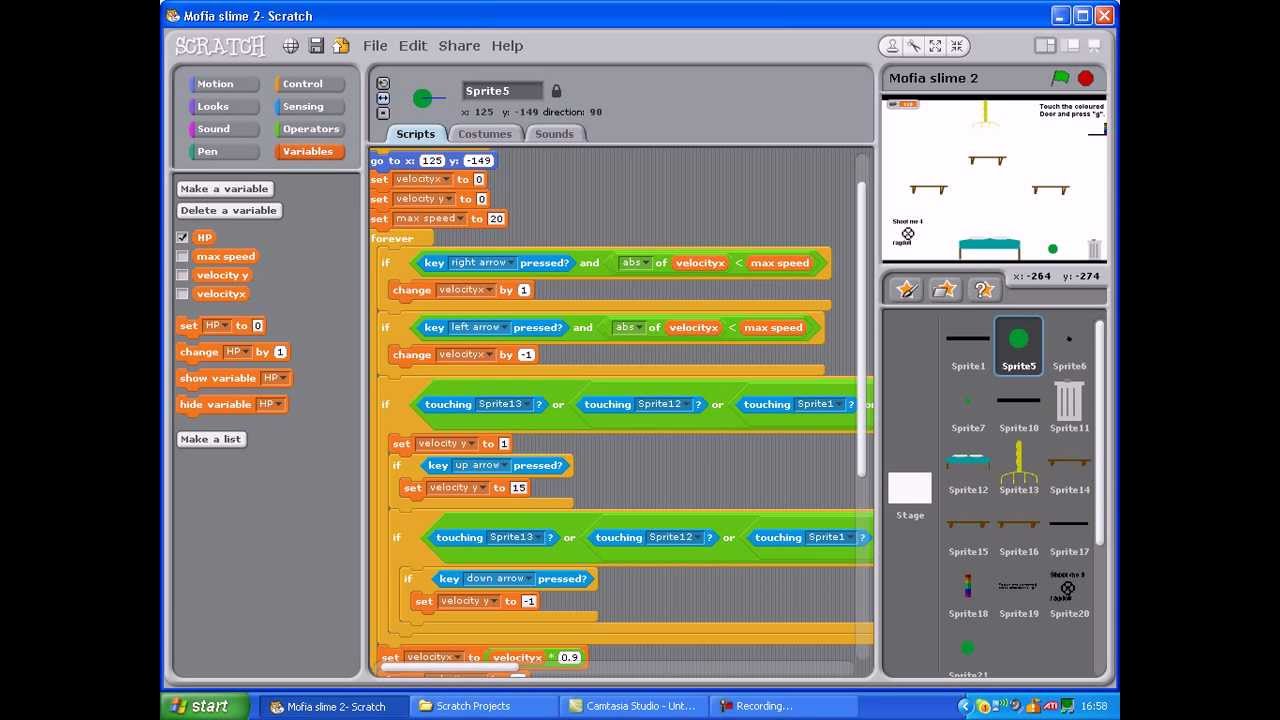1280x720 pixels.
Task: Open variable dropdown in change HP block
Action: pos(238,352)
